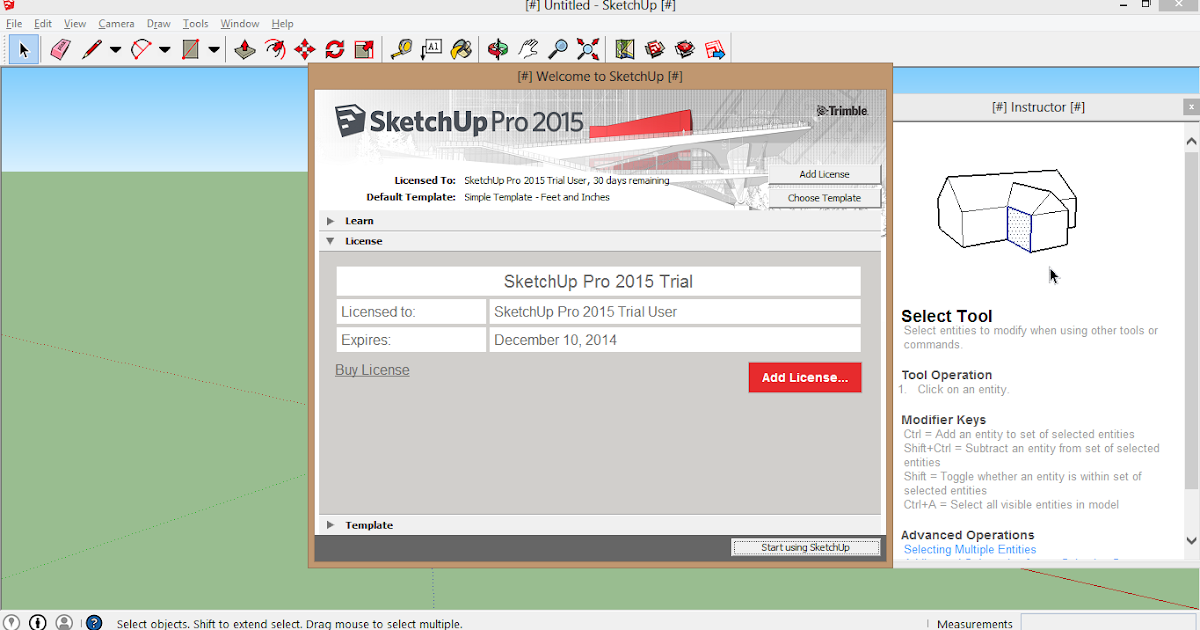This screenshot has height=630, width=1200.
Task: Open the View menu
Action: pos(75,23)
